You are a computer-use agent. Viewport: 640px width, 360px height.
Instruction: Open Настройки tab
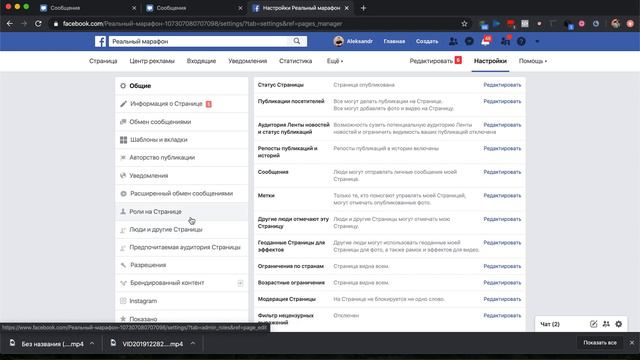490,61
